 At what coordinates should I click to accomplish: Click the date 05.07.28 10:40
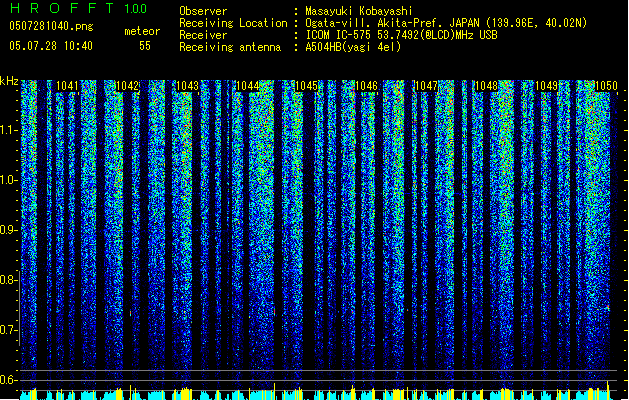51,45
